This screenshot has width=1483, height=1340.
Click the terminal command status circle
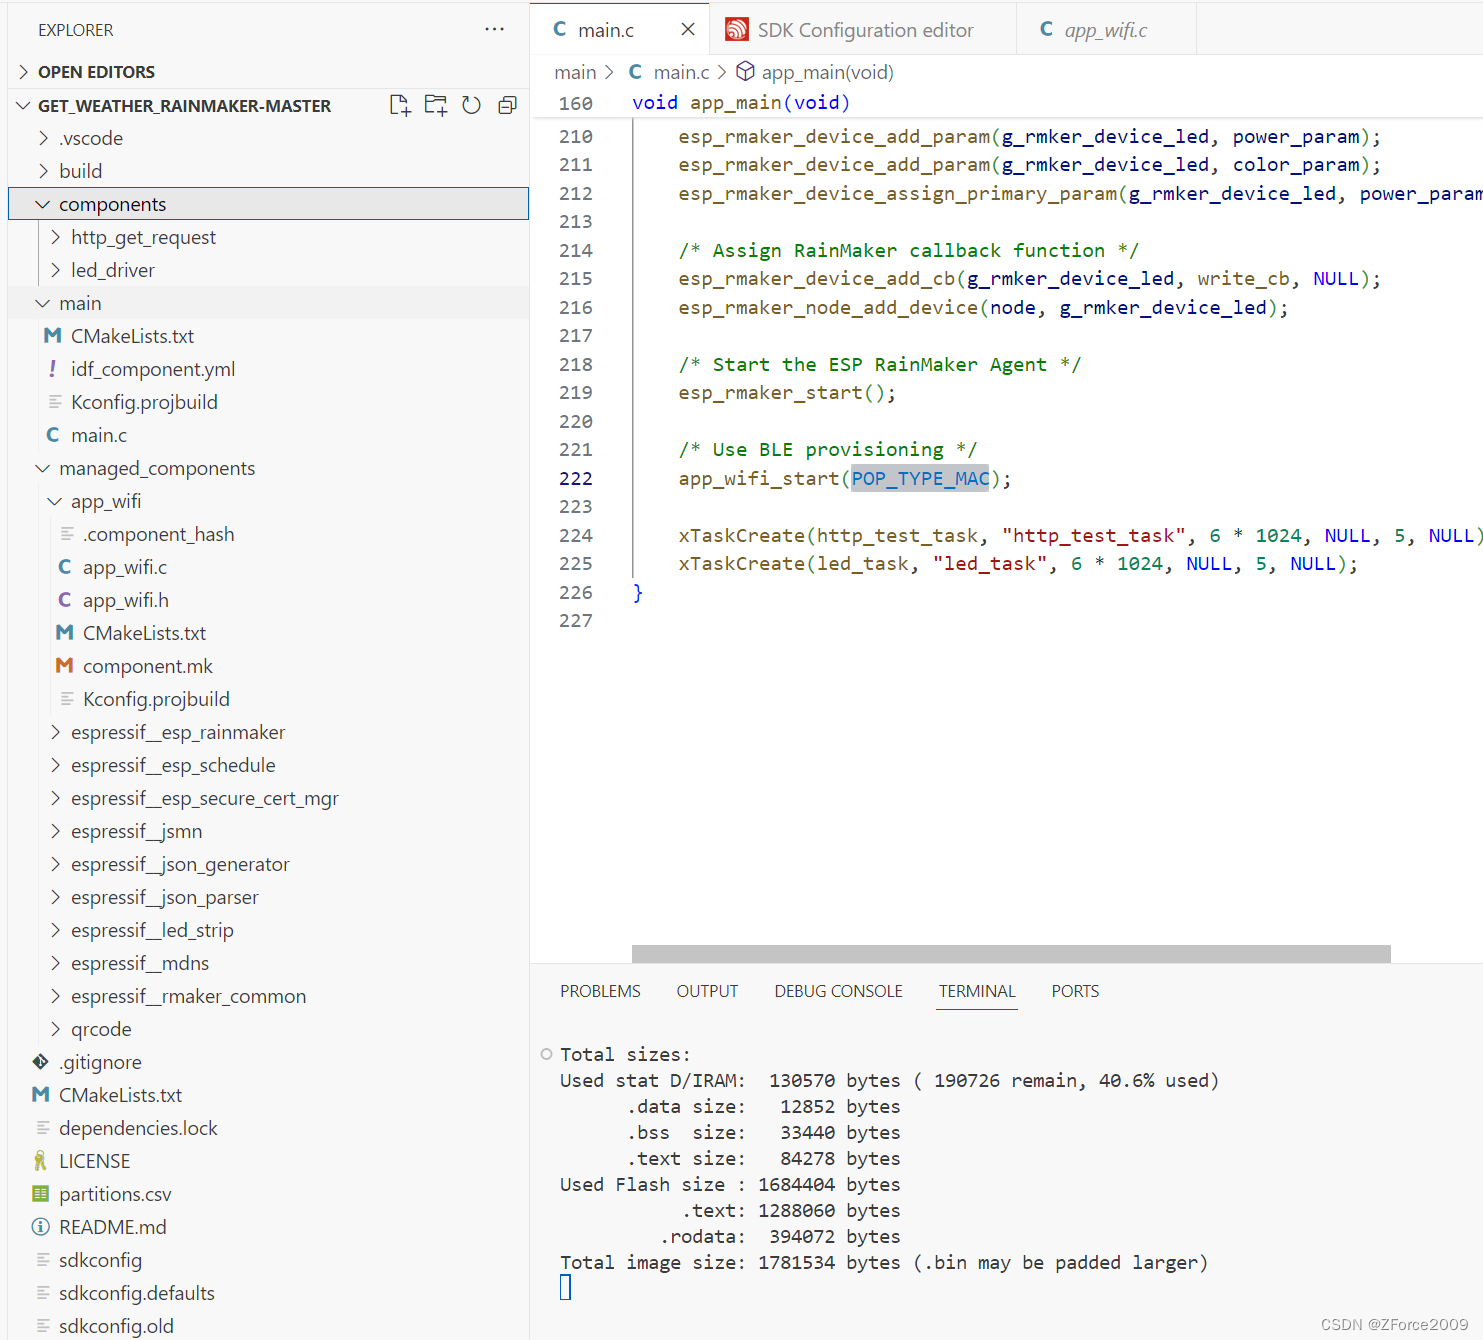click(546, 1054)
